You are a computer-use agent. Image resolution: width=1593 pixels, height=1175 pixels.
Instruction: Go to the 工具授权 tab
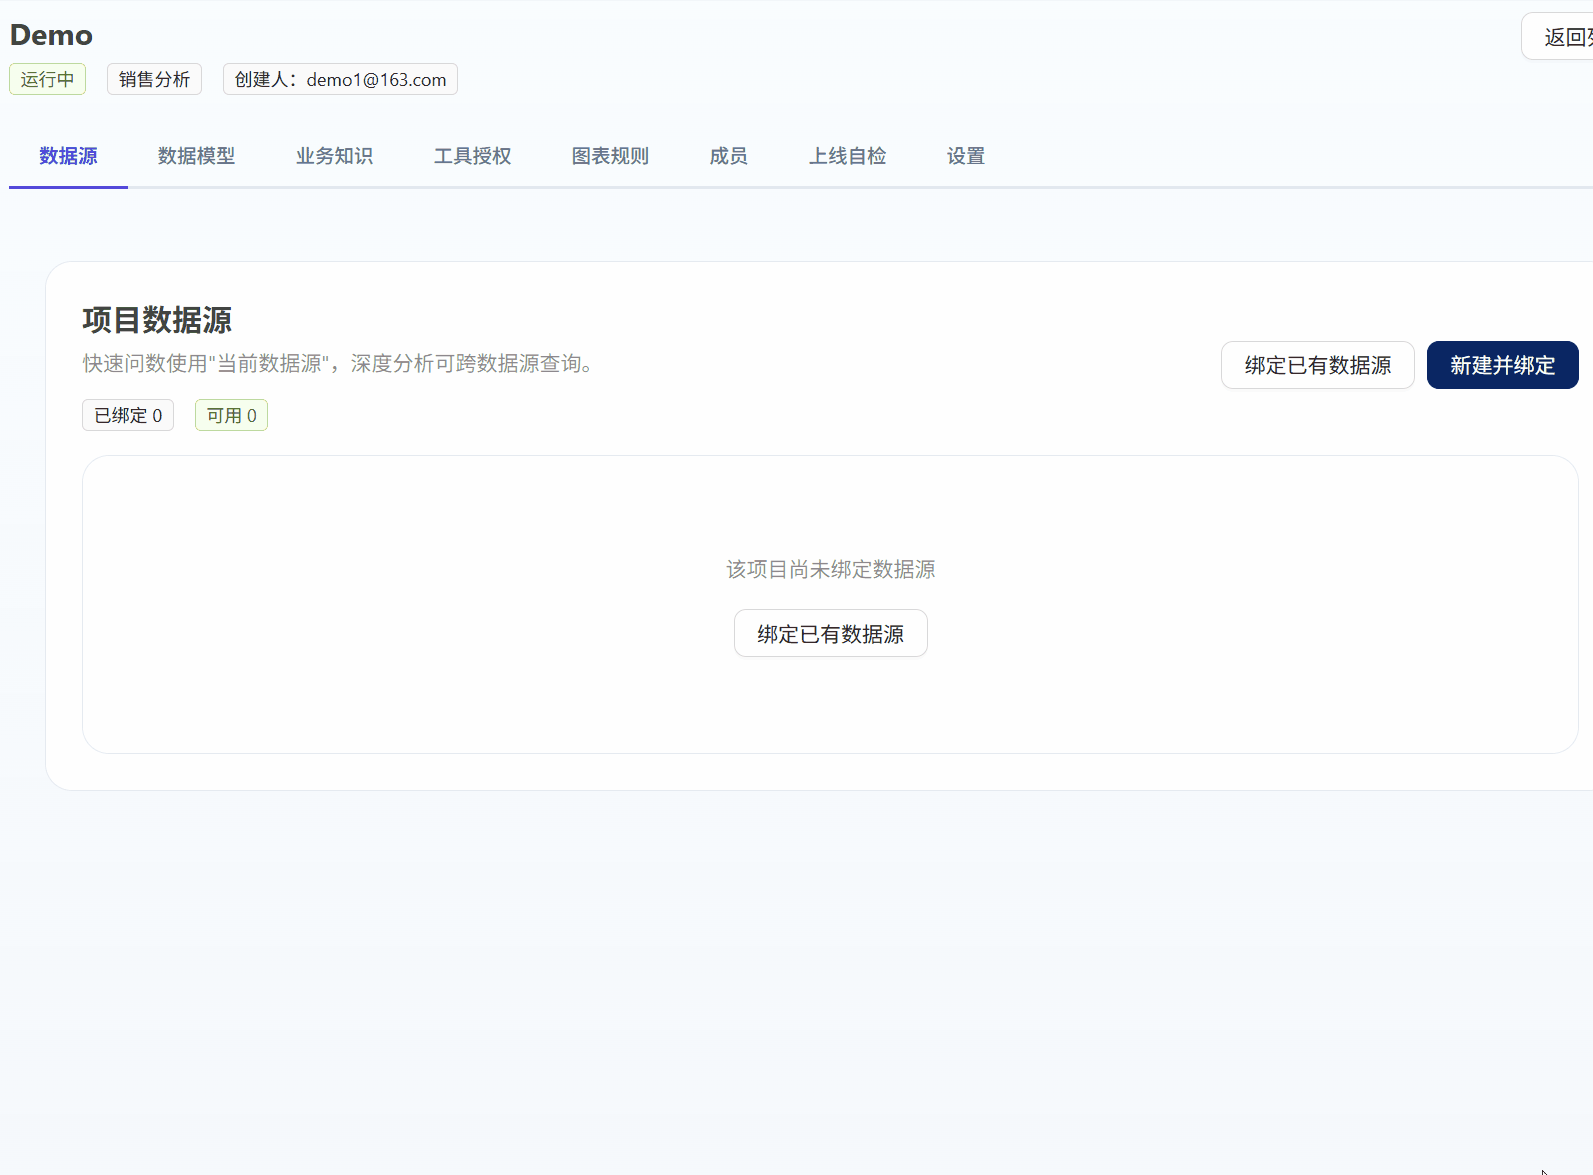(472, 156)
